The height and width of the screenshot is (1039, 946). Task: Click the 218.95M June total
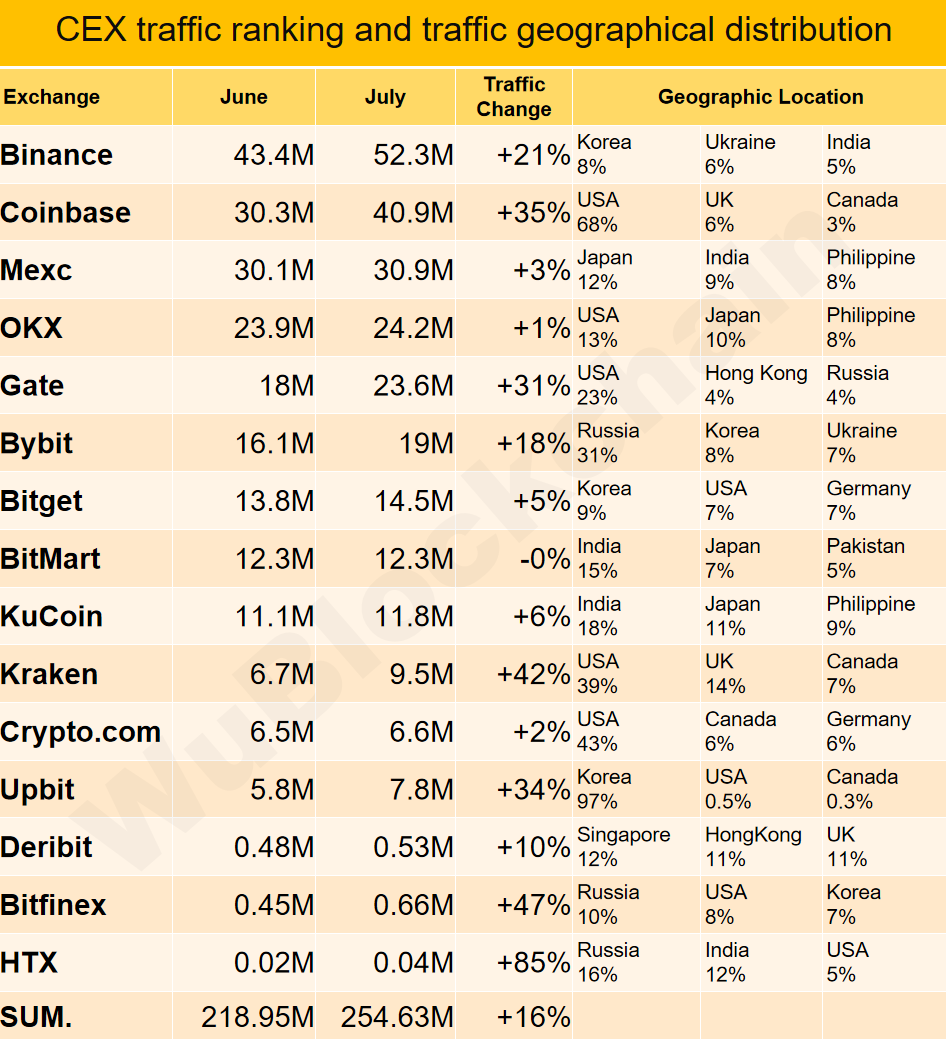tap(257, 1018)
